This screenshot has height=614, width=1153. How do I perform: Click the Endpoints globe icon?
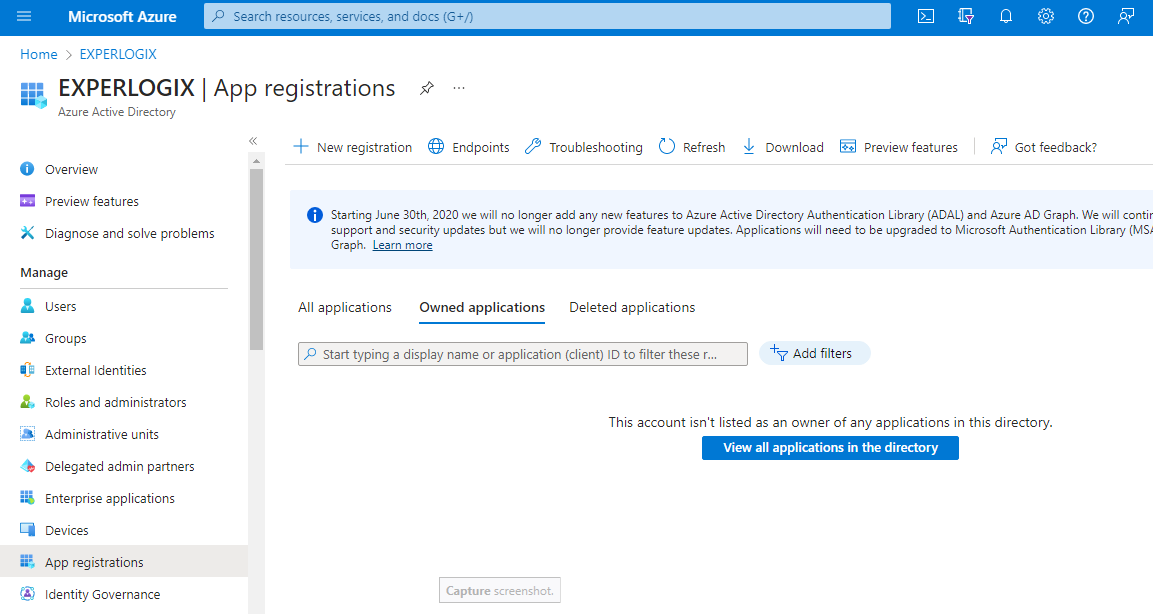tap(436, 146)
